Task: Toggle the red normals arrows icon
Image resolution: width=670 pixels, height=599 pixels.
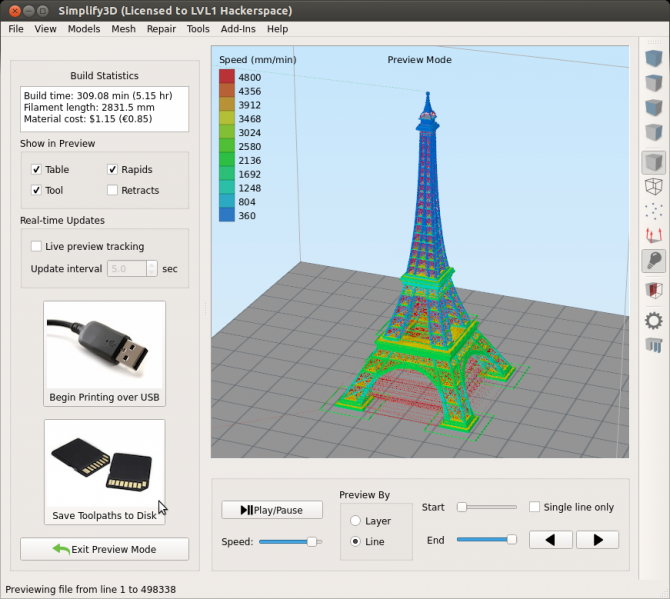Action: click(x=653, y=237)
